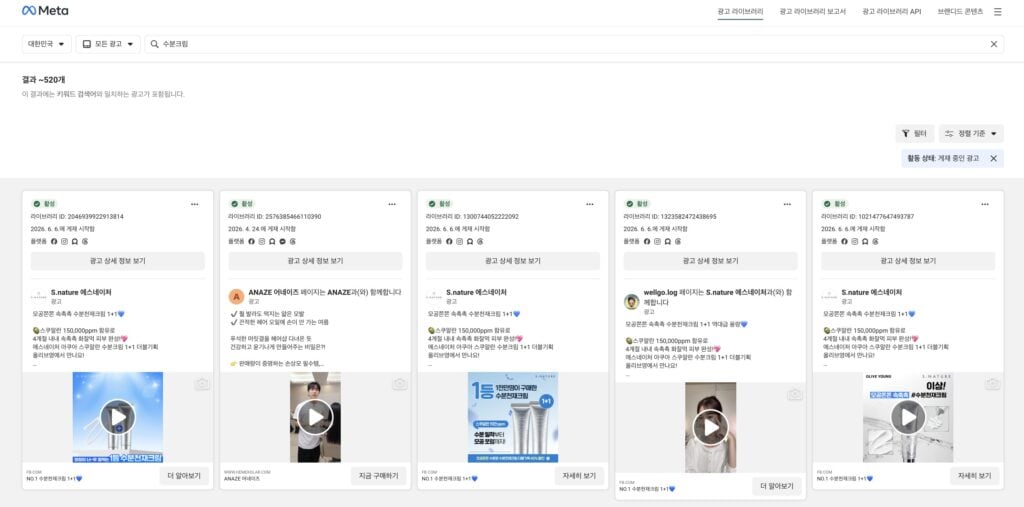
Task: Click 더 알아보기 on ad 2046939922913814
Action: click(x=184, y=476)
